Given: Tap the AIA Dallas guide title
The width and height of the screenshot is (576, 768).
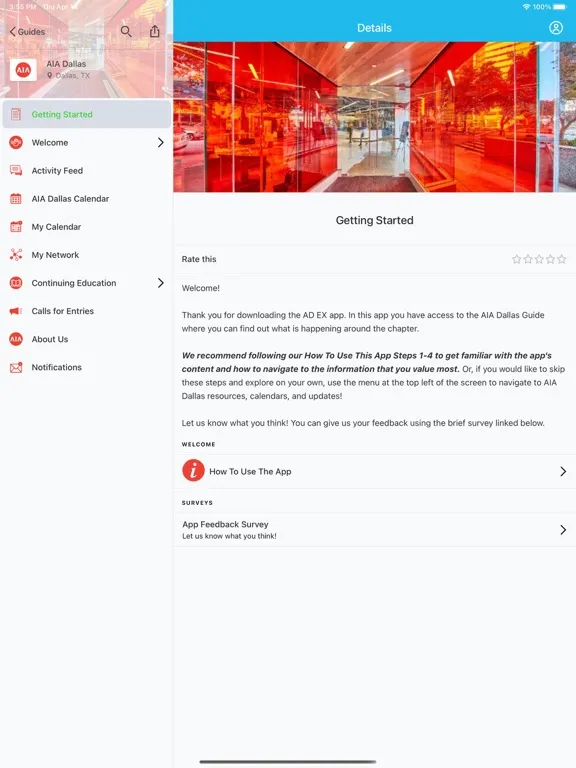Looking at the screenshot, I should pyautogui.click(x=66, y=64).
